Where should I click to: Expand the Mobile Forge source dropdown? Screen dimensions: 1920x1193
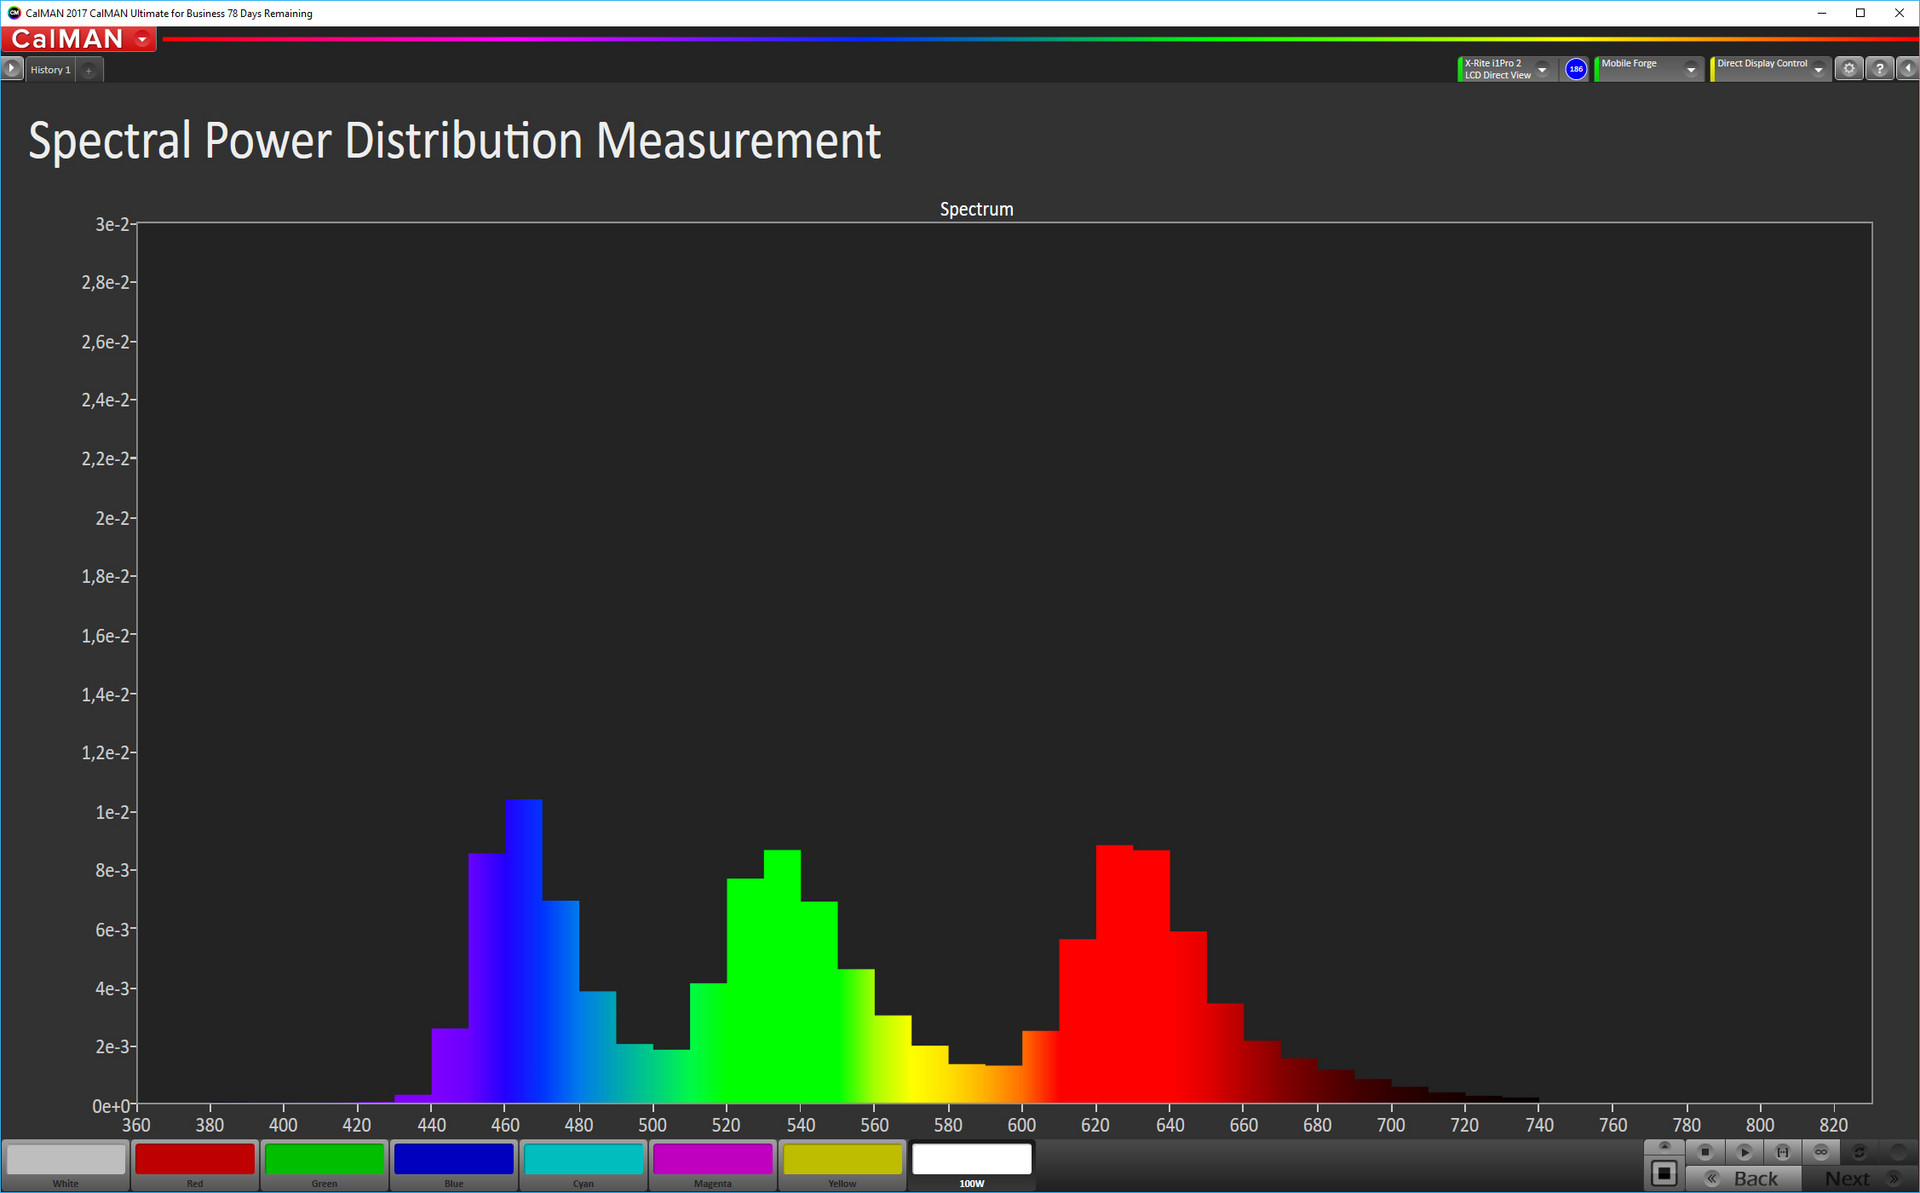click(1691, 69)
